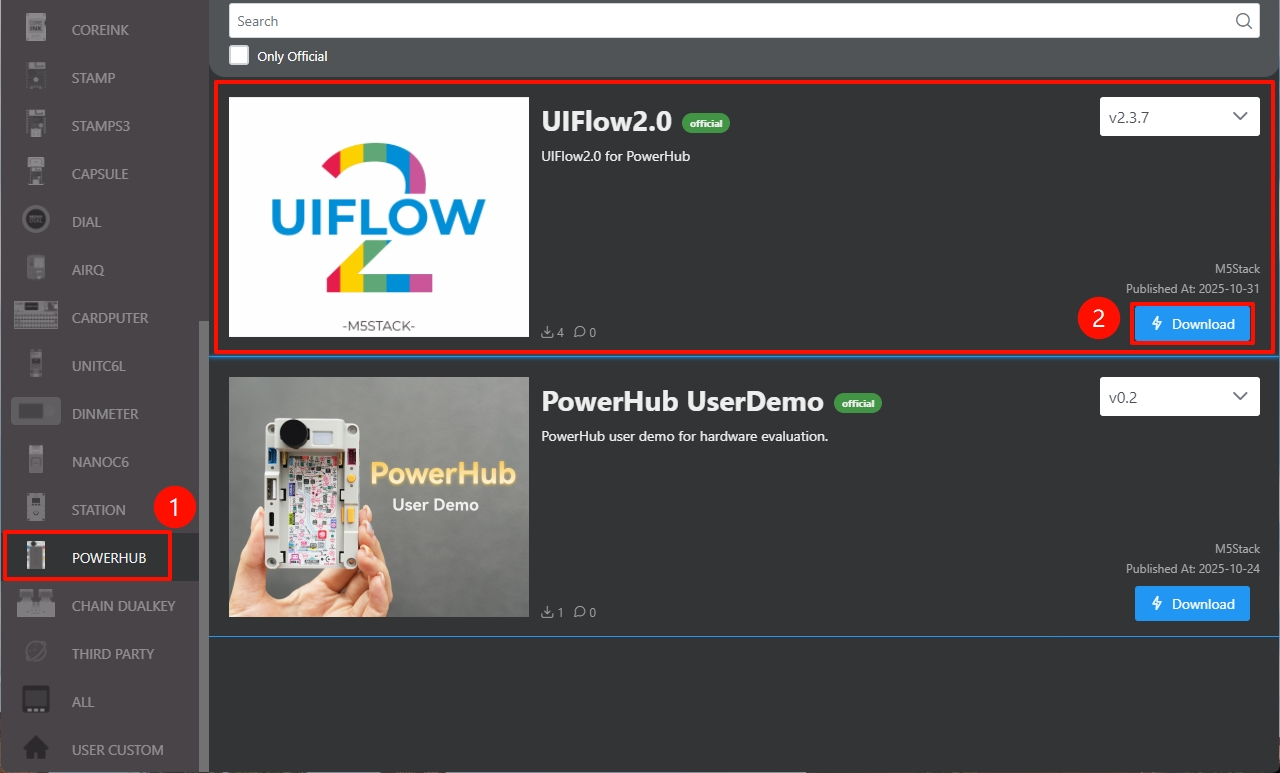1280x773 pixels.
Task: Click the sidebar vertical scrollbar
Action: [204, 540]
